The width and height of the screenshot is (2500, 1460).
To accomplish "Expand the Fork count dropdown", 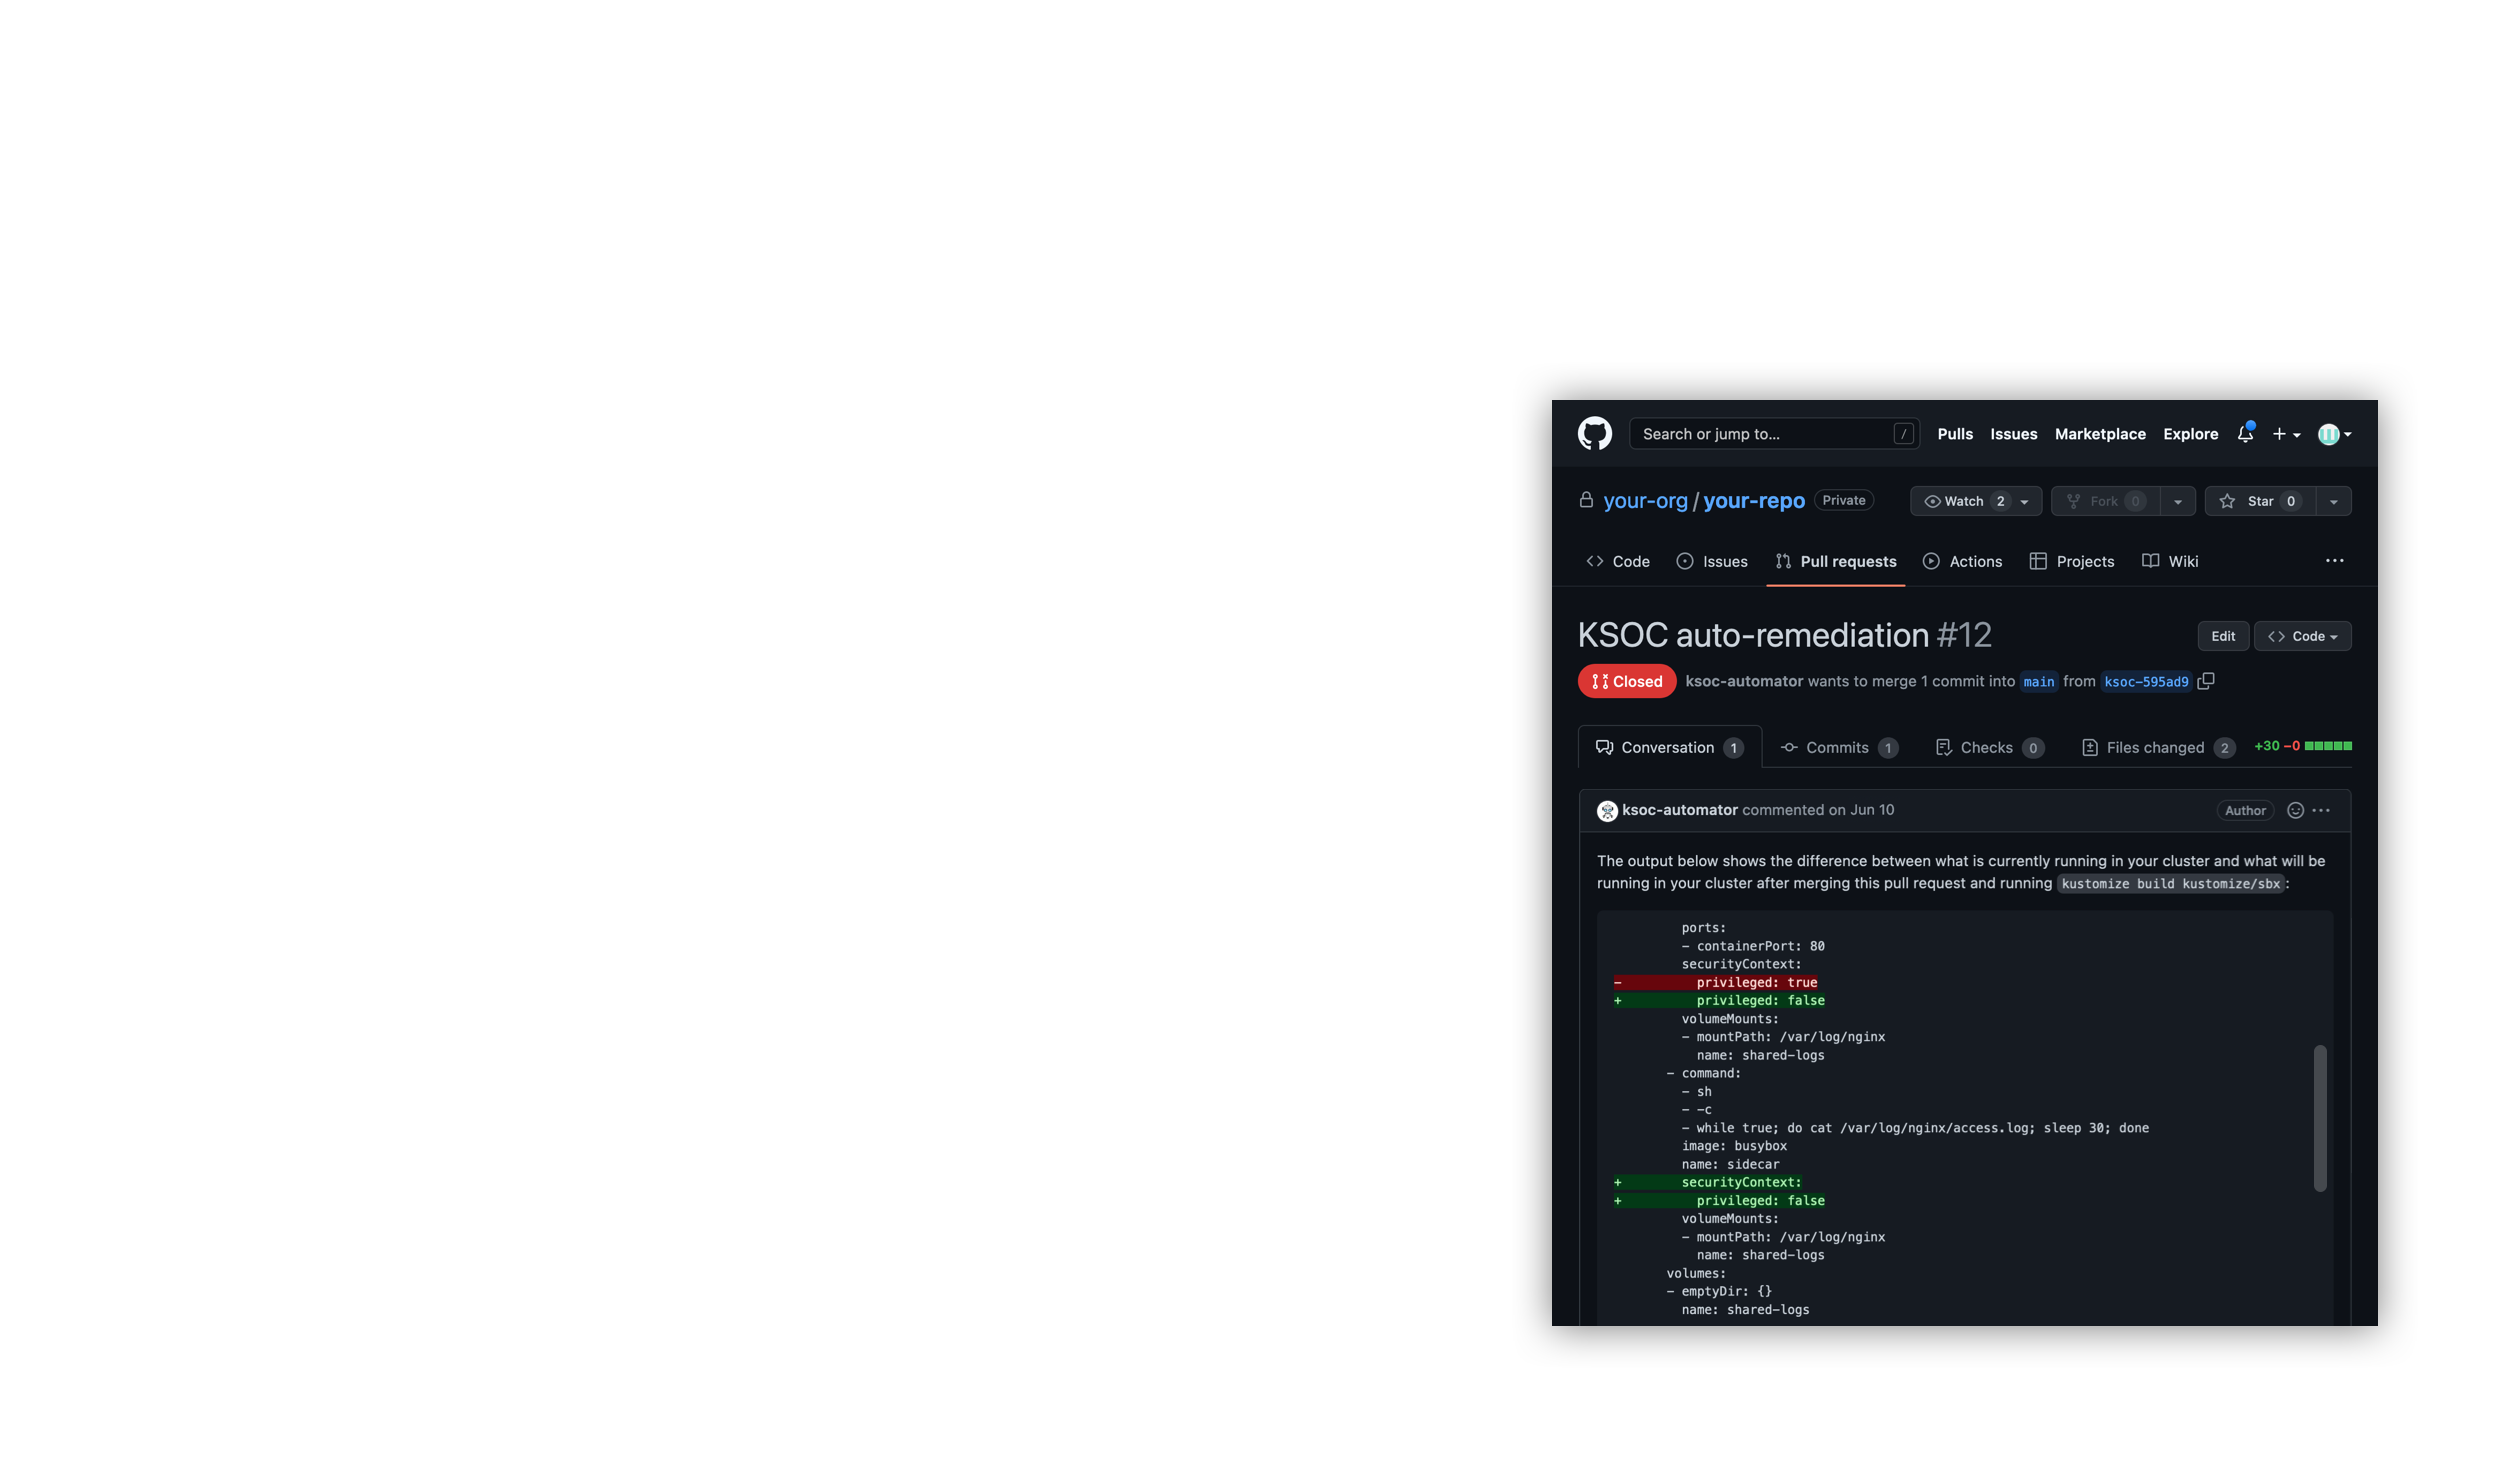I will [2179, 501].
